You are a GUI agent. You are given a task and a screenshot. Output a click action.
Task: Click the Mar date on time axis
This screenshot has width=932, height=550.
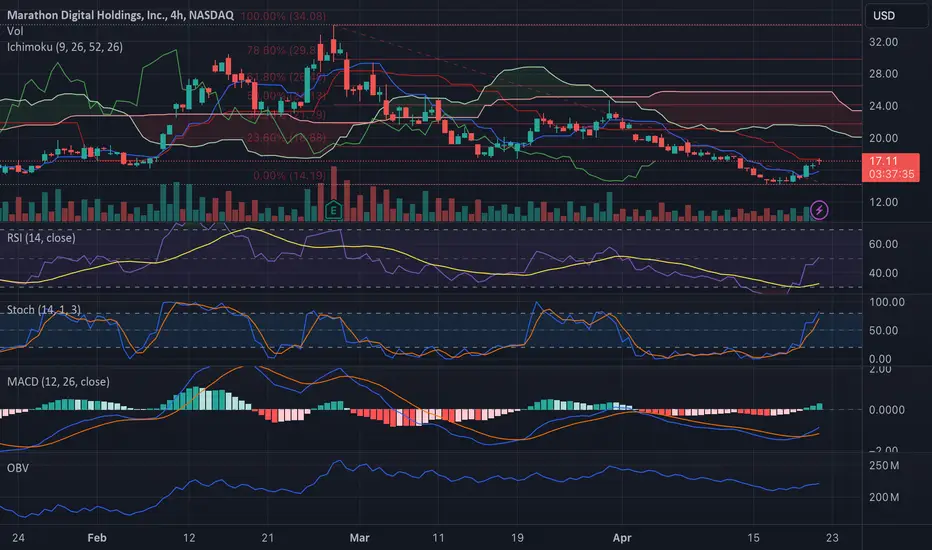[x=360, y=538]
